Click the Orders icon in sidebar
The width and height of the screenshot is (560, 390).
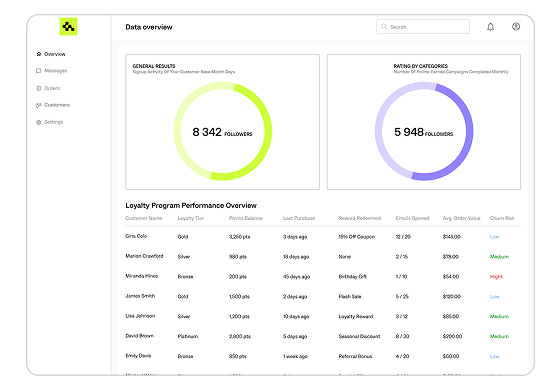point(39,88)
